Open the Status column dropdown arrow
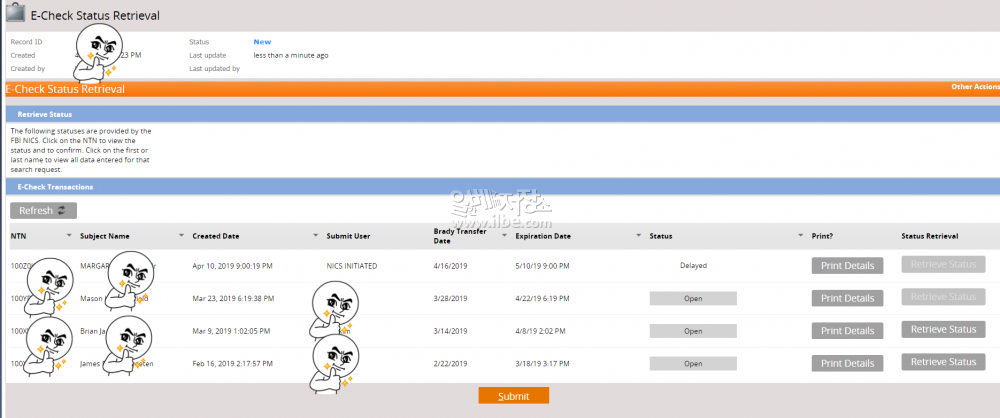 point(801,236)
